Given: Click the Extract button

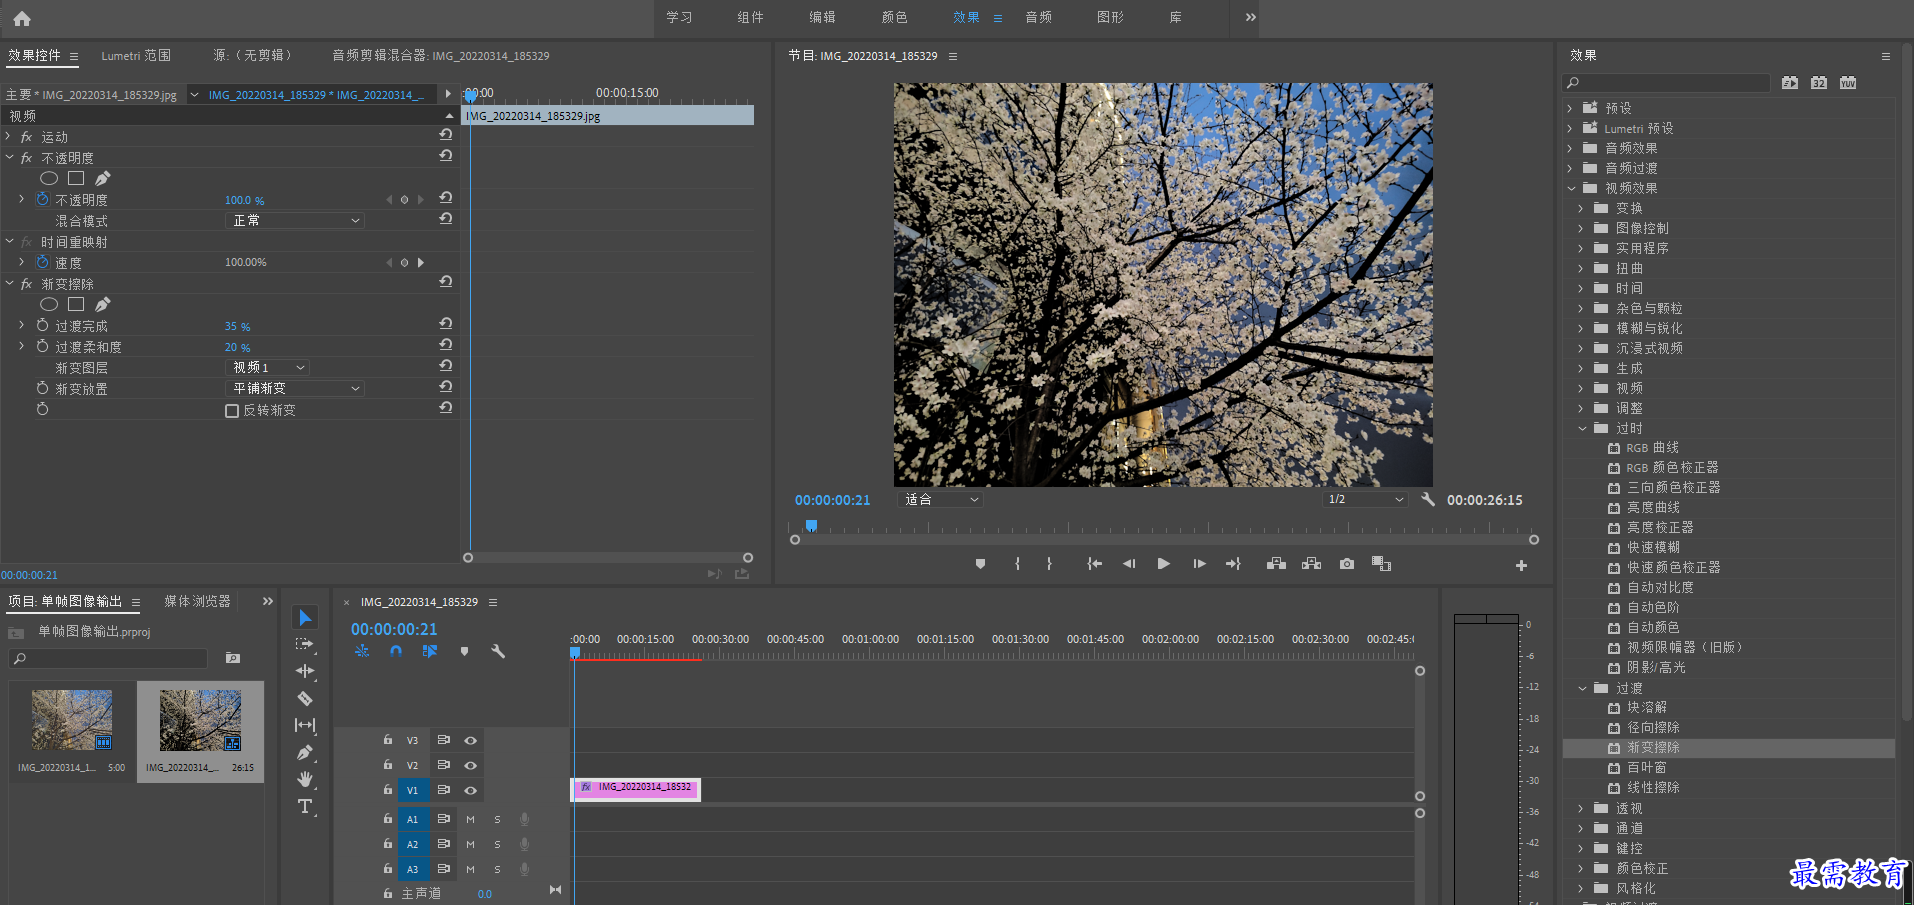Looking at the screenshot, I should click(1311, 564).
